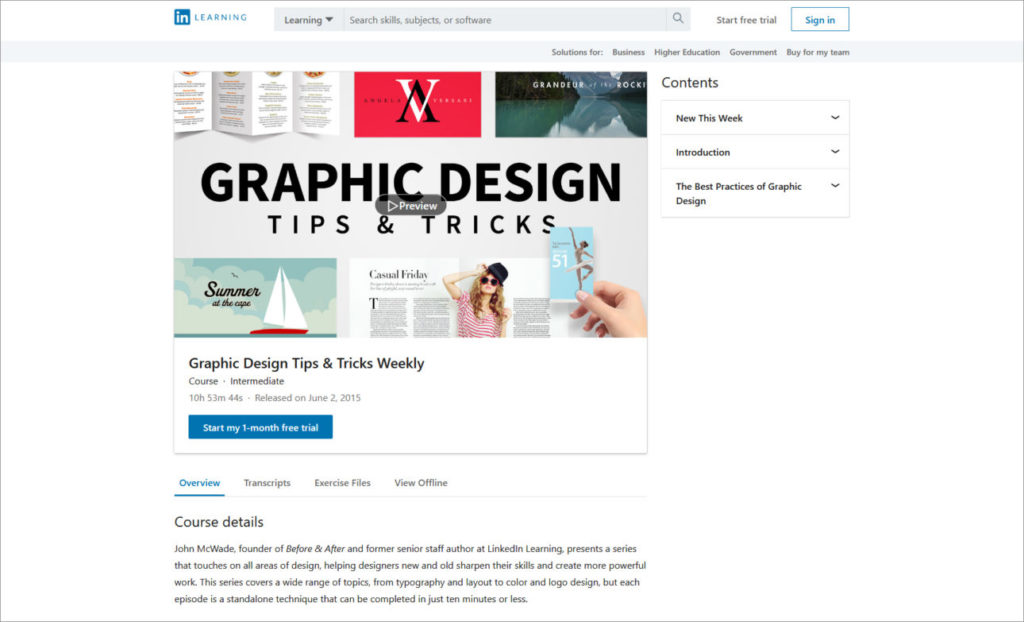Click the search magnifier icon
The height and width of the screenshot is (622, 1024).
click(x=678, y=19)
